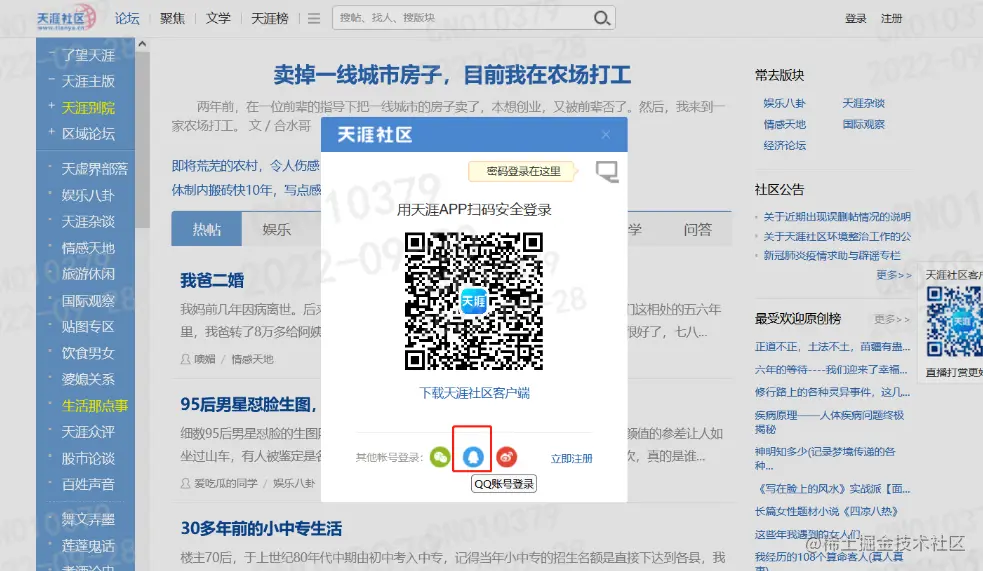Click 娱乐八卦 under 常去版块

click(x=784, y=103)
